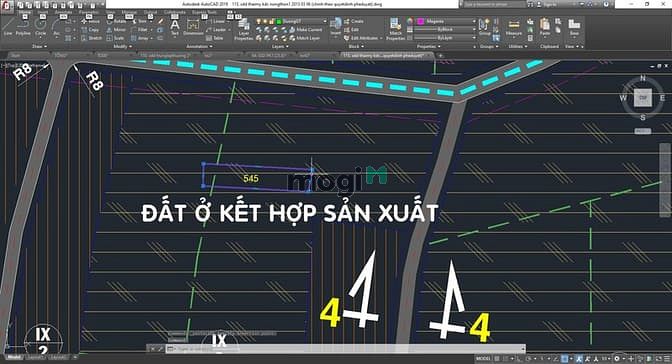672x364 pixels.
Task: Click Match Layer button
Action: [x=305, y=38]
